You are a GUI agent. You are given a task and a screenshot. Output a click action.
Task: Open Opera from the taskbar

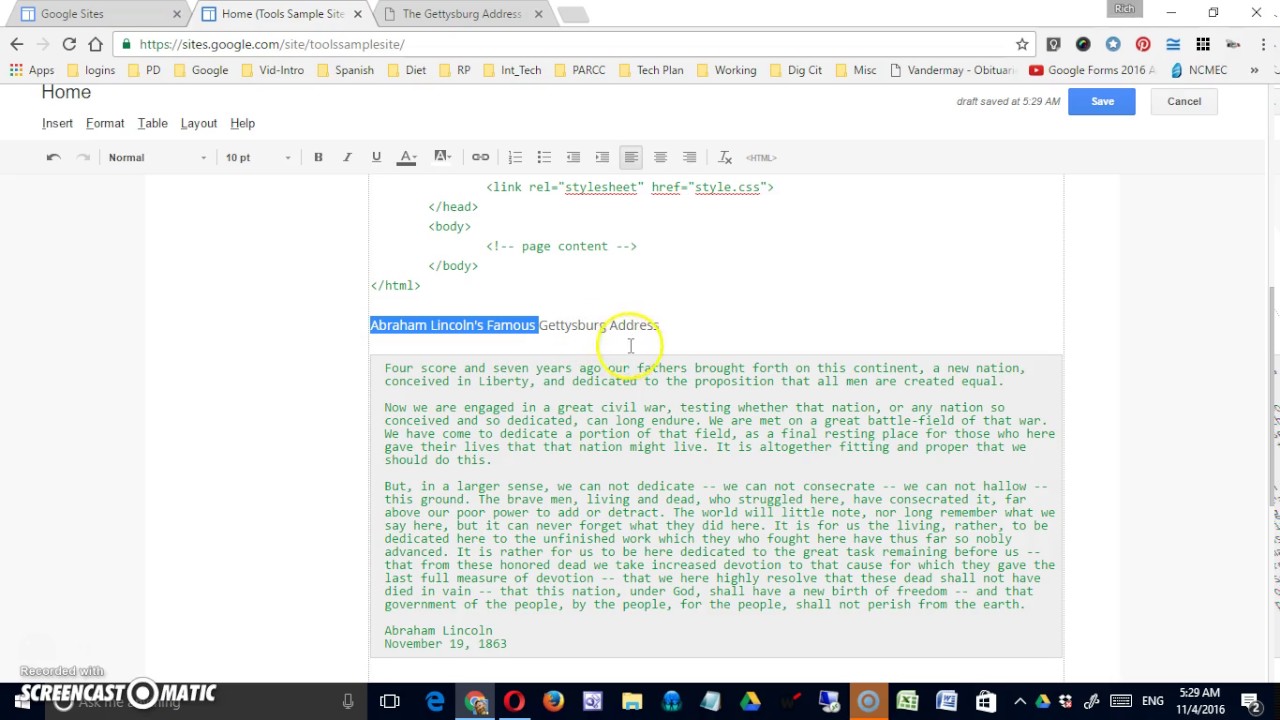pyautogui.click(x=514, y=702)
